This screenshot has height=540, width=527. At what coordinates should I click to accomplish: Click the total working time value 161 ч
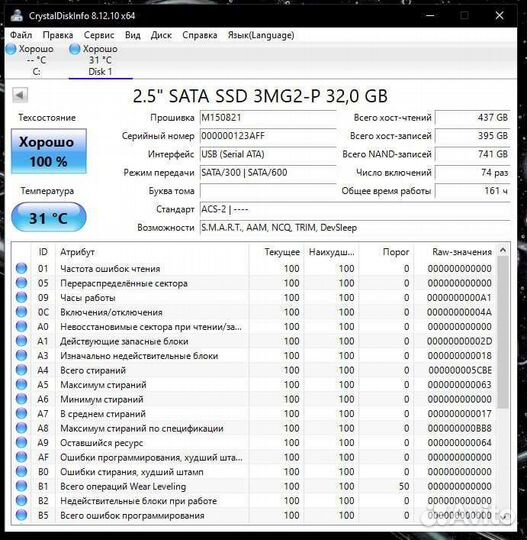tap(473, 191)
